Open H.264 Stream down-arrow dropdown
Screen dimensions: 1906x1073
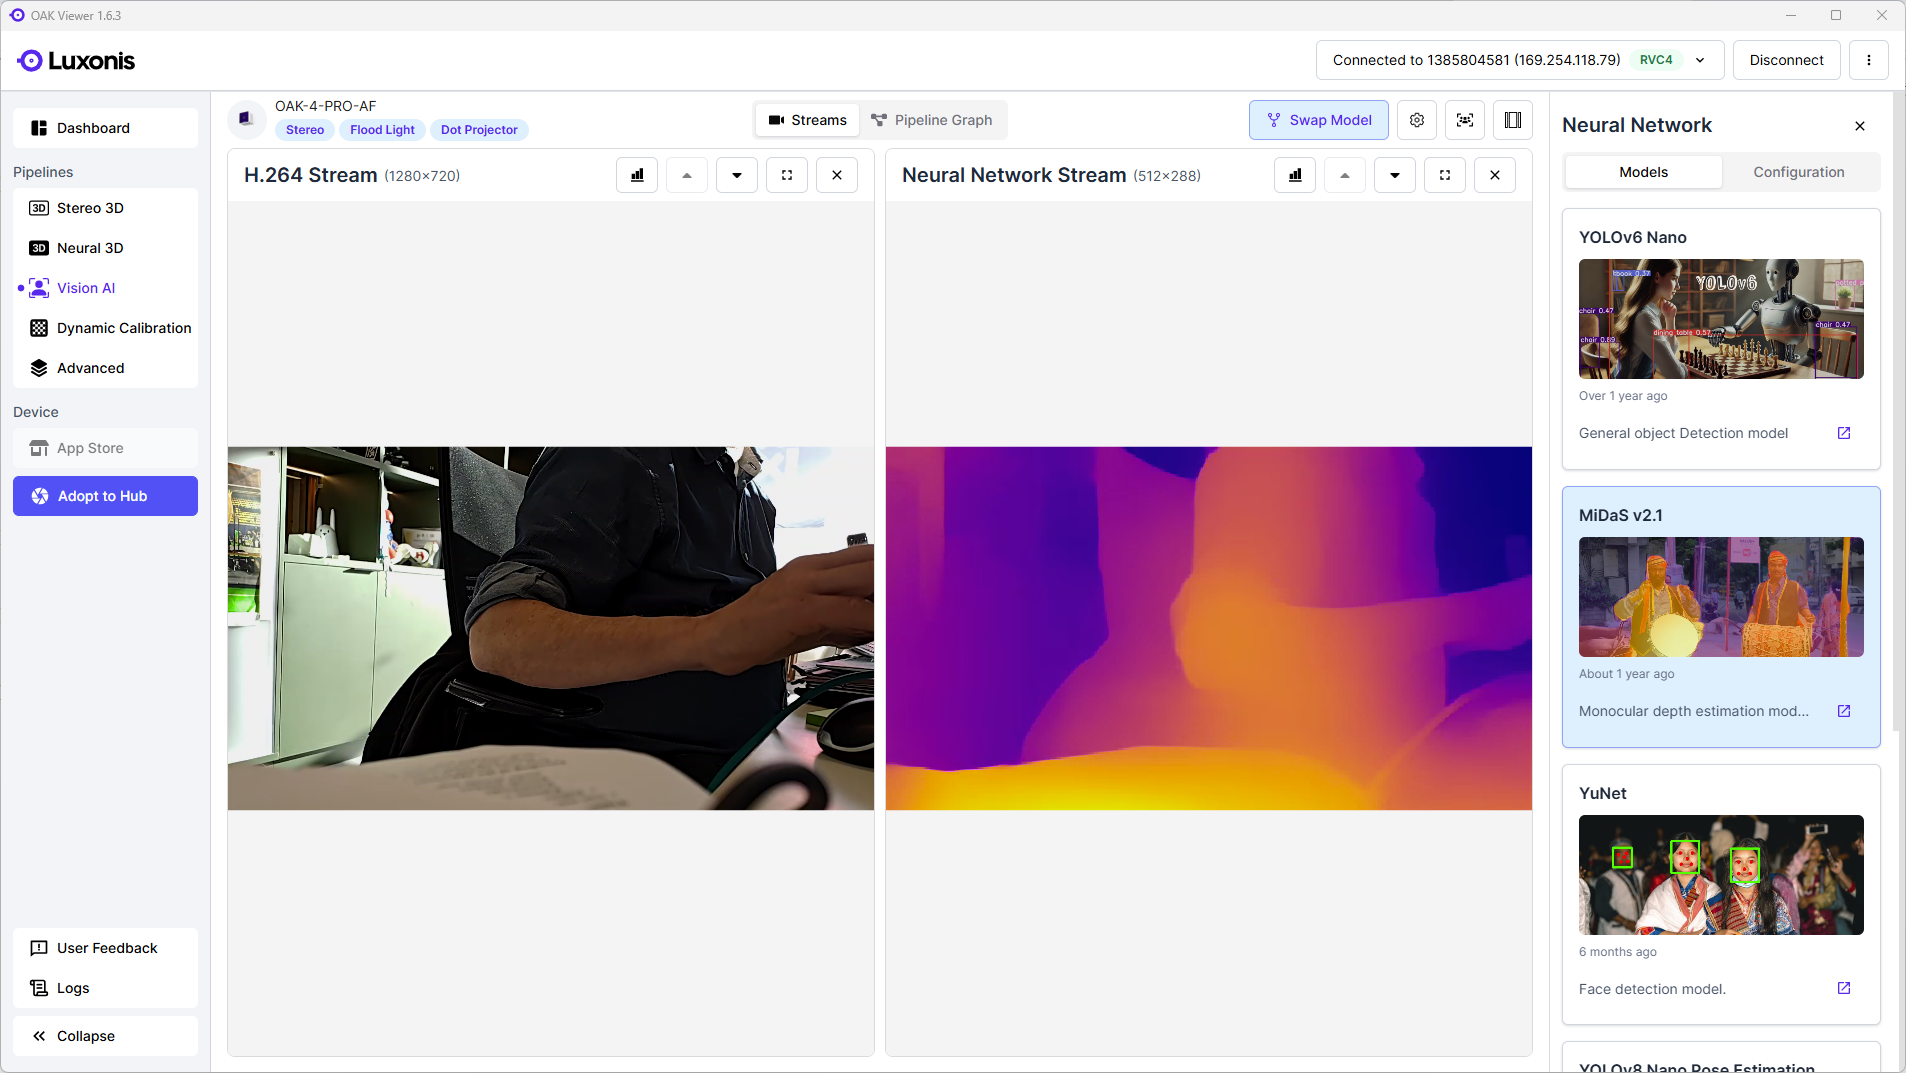click(737, 175)
